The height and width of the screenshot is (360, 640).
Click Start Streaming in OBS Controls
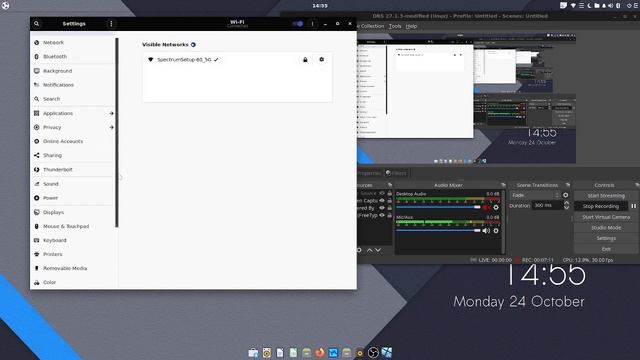pyautogui.click(x=606, y=196)
